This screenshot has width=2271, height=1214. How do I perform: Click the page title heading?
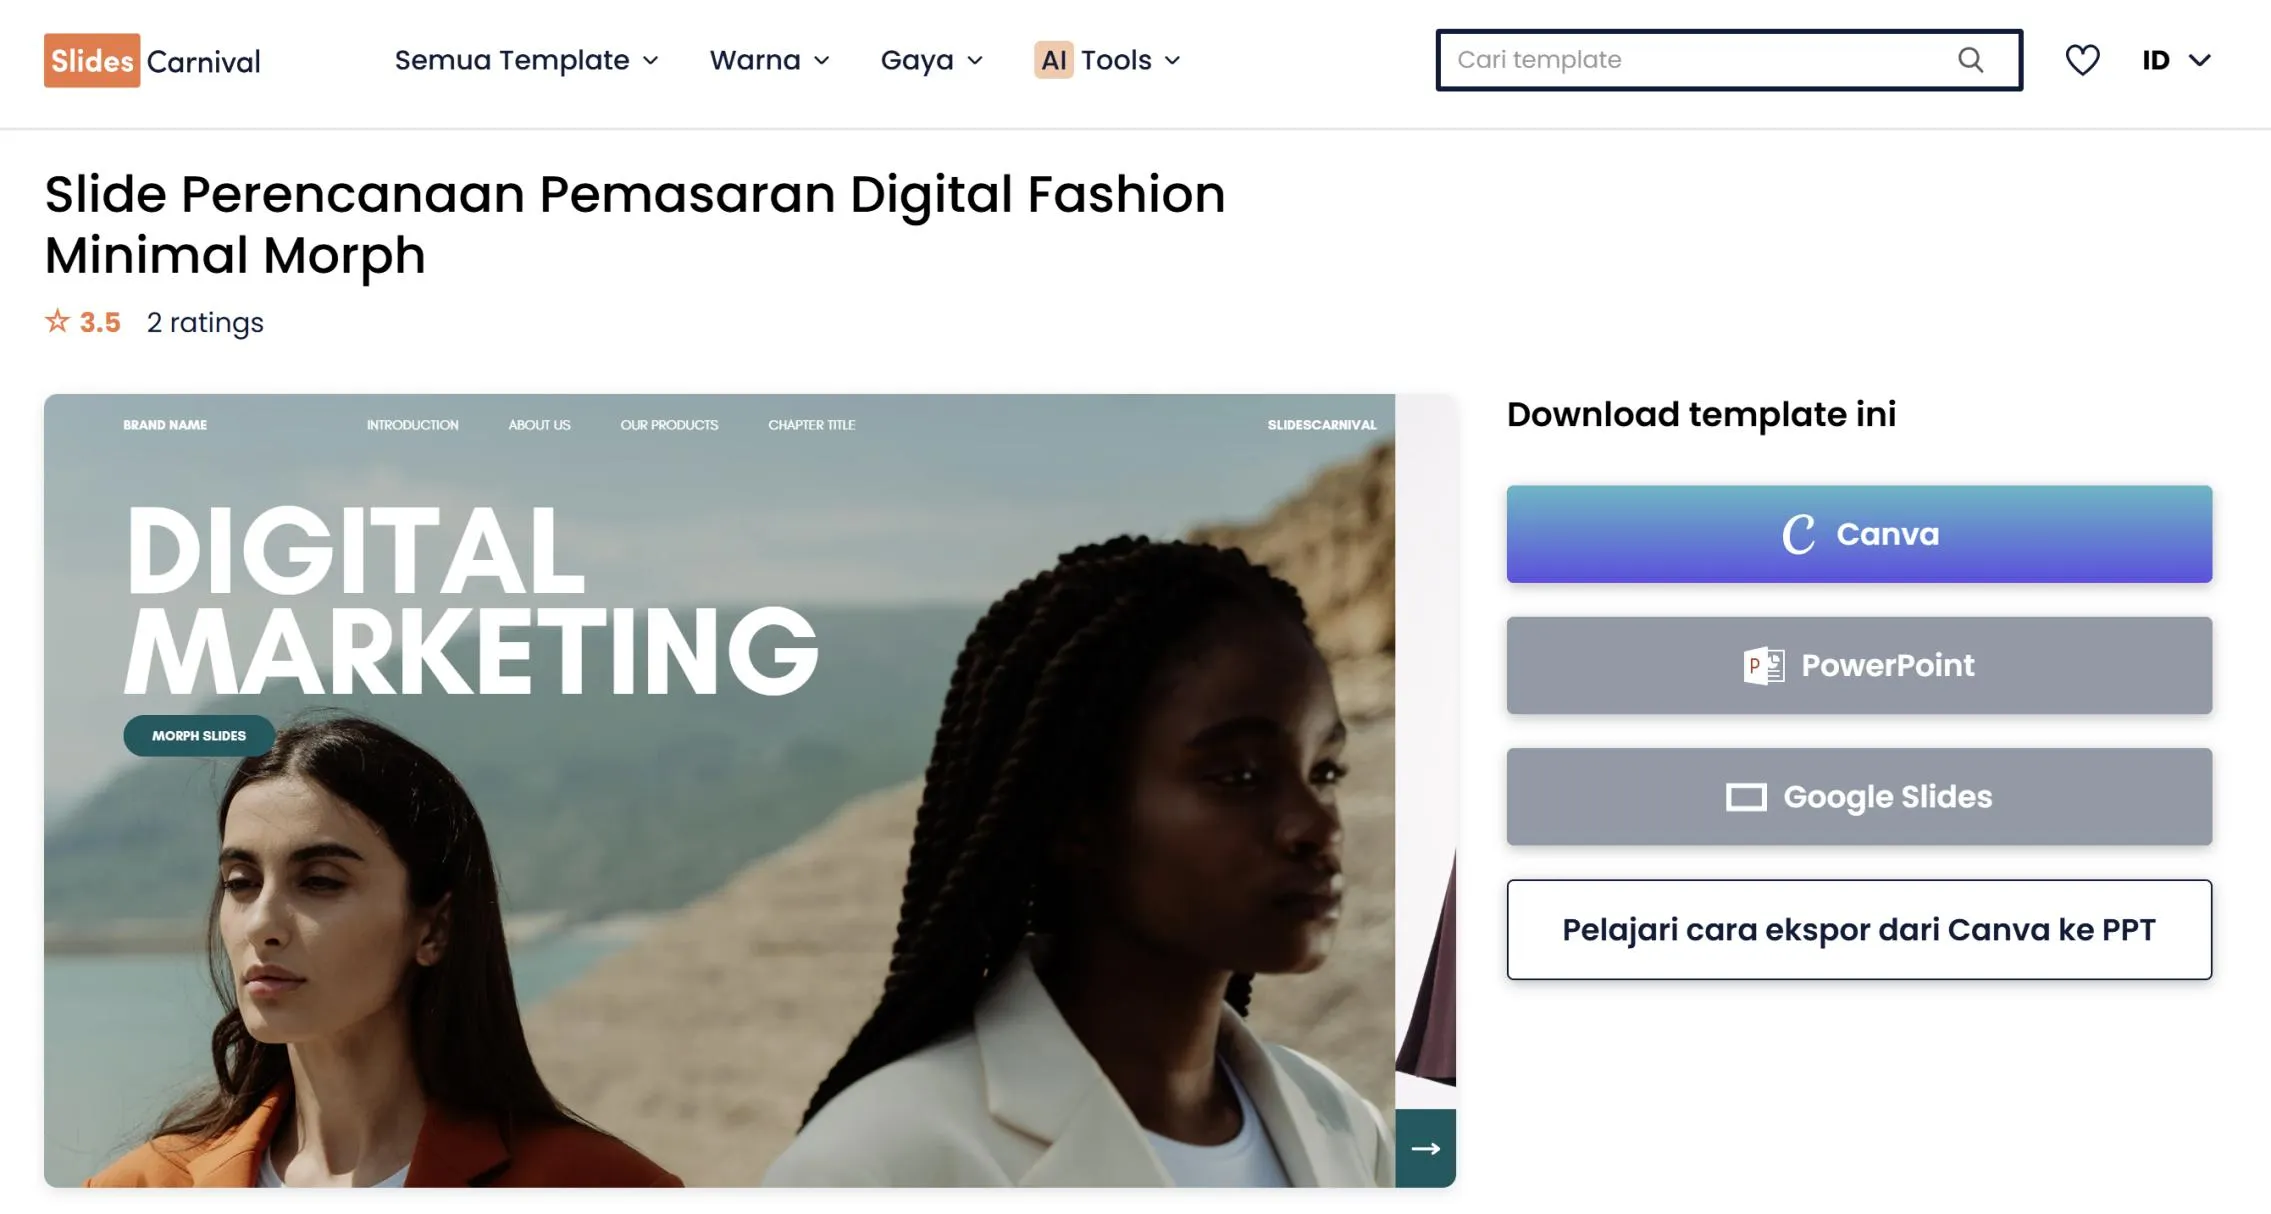click(x=634, y=224)
